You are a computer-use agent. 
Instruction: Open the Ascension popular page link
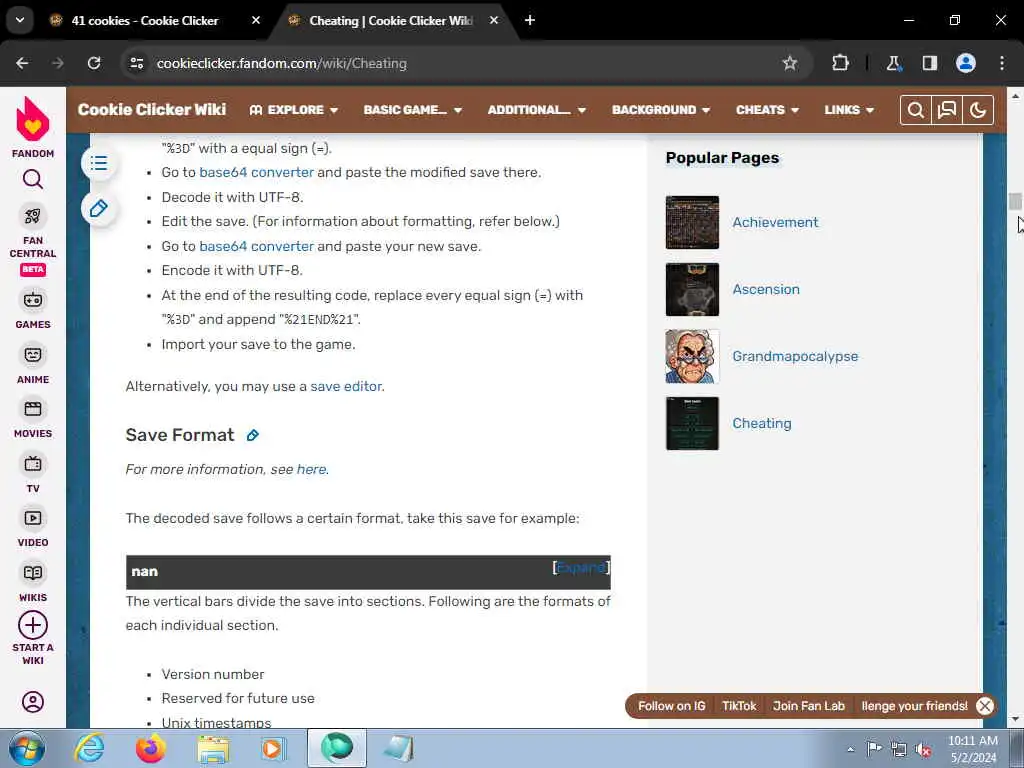pos(766,289)
